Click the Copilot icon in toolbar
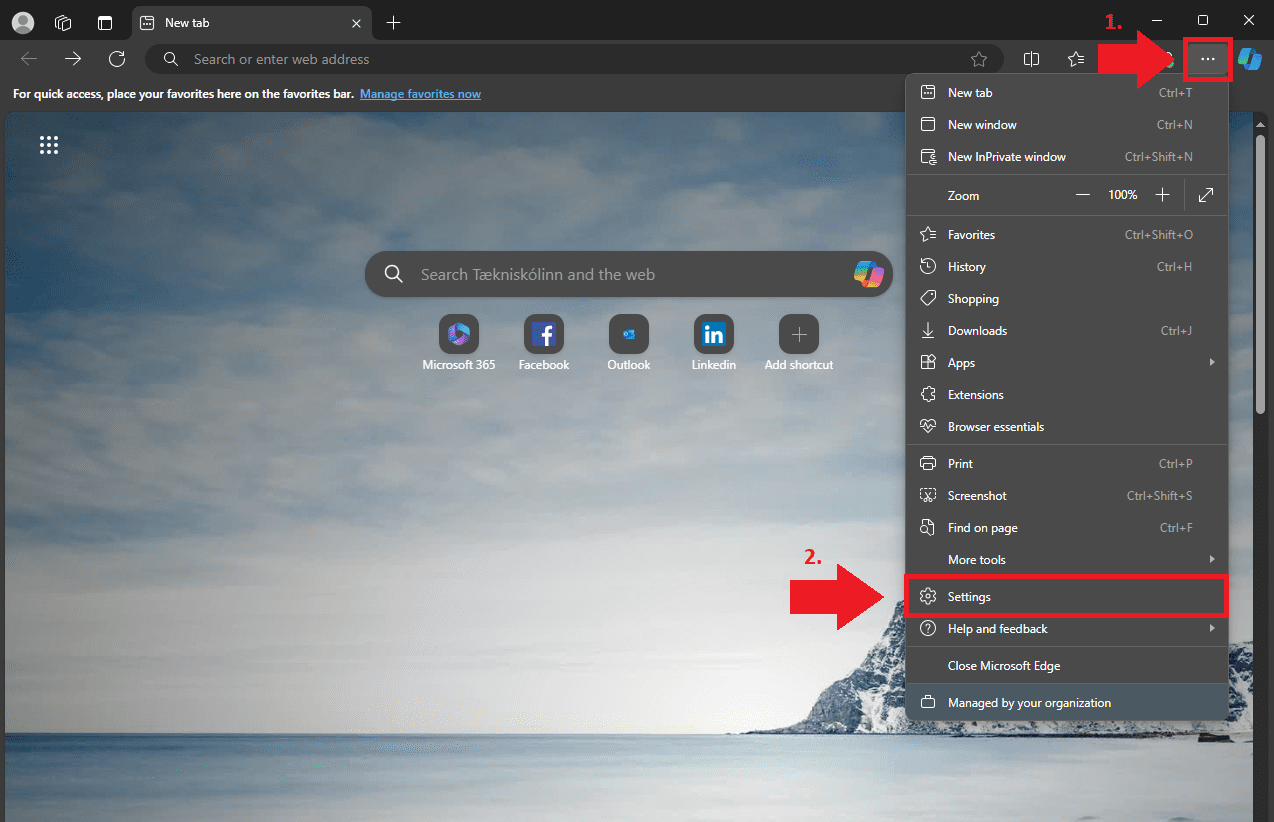The height and width of the screenshot is (822, 1274). click(1249, 59)
